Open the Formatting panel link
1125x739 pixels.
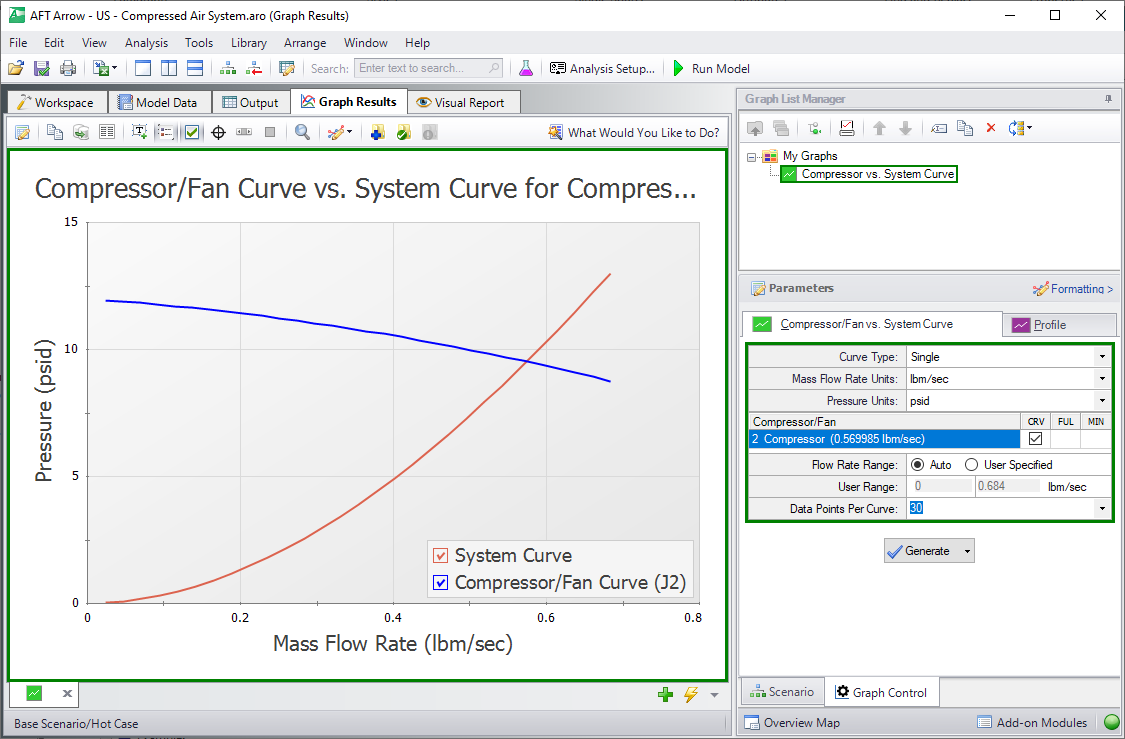[1073, 288]
